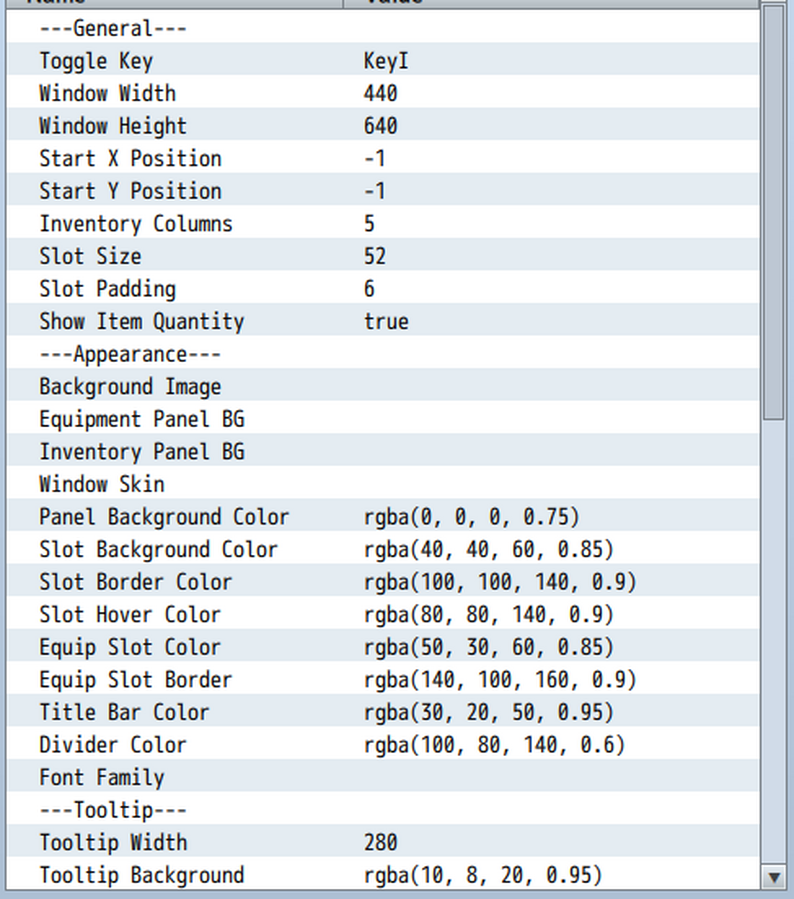Click the rgba(40, 40, 60, 0.85) value
The width and height of the screenshot is (794, 899).
tap(488, 549)
